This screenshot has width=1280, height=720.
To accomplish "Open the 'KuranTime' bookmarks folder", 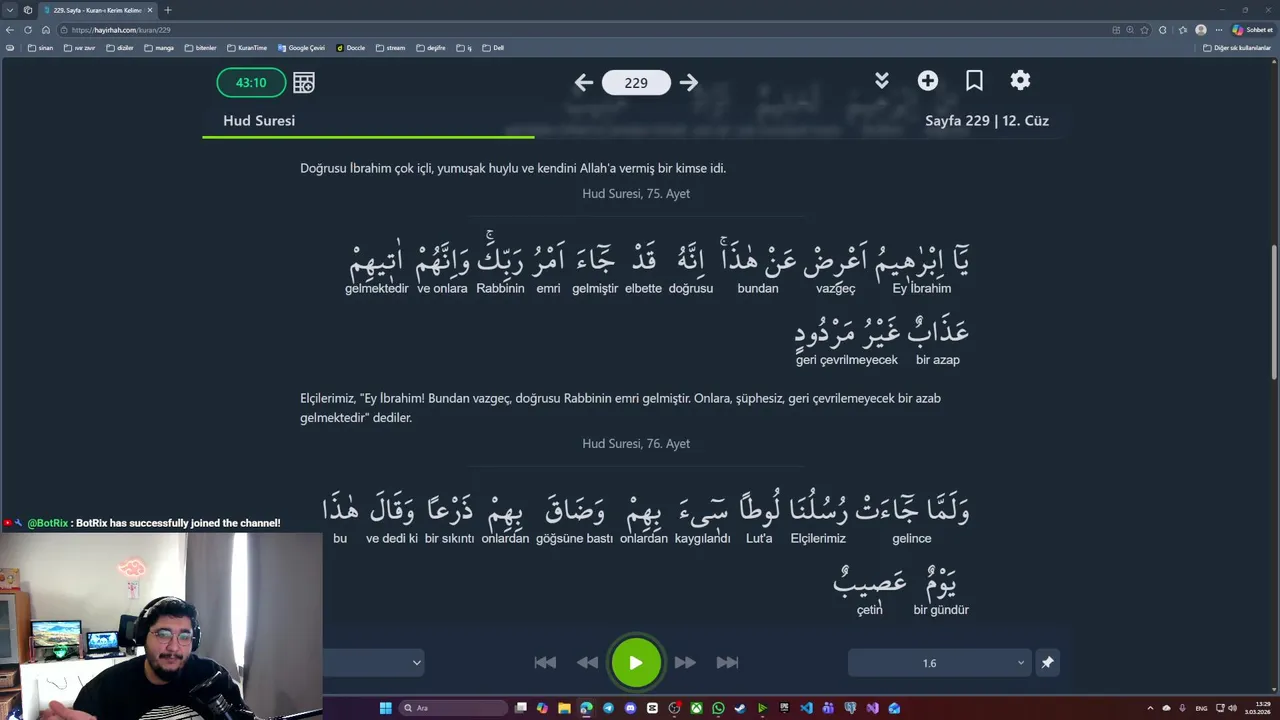I will (x=247, y=48).
